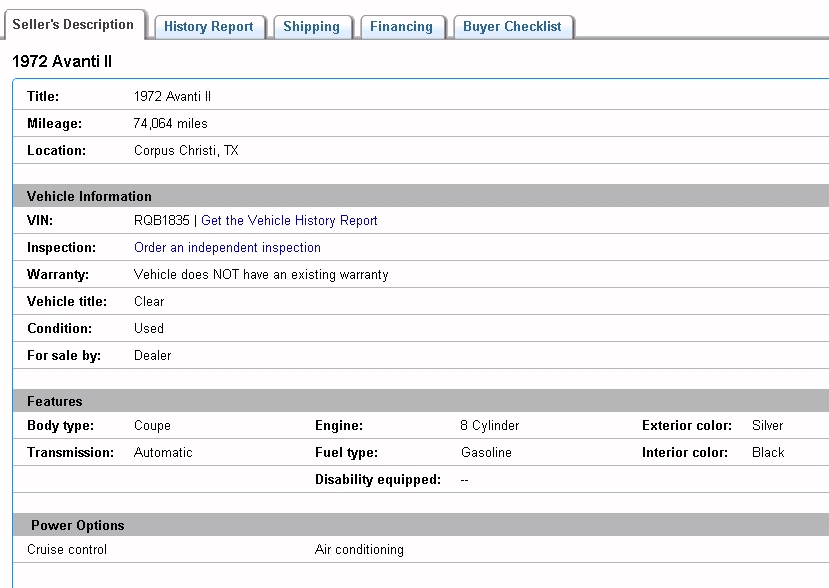Click the Features section header
Screen dimensions: 829x588
[55, 401]
